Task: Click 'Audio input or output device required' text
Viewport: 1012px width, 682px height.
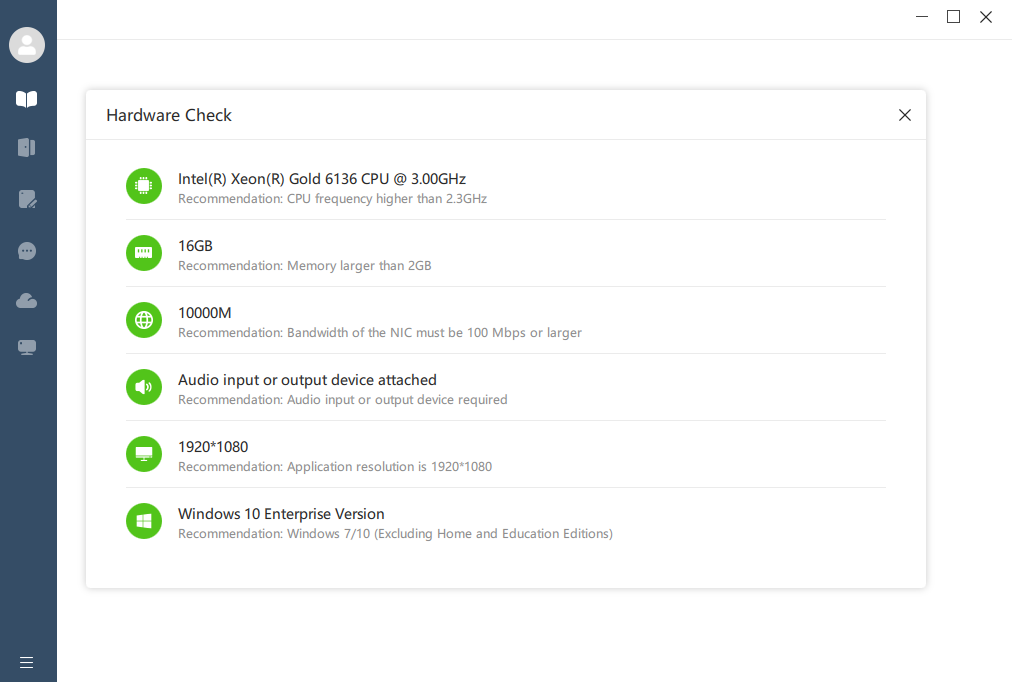Action: point(343,400)
